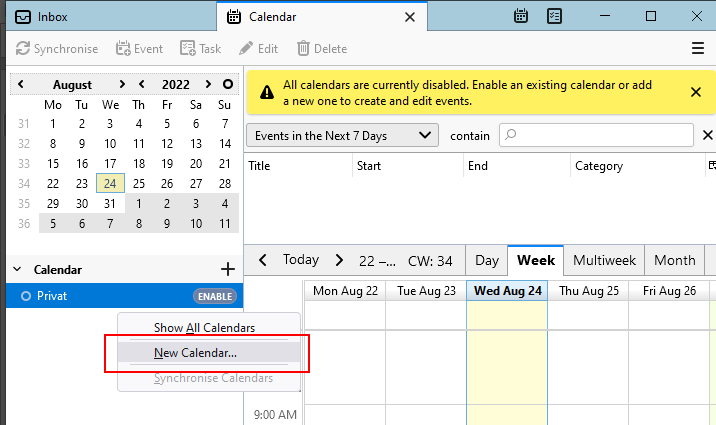The image size is (716, 425).
Task: Click the Today button
Action: click(300, 260)
